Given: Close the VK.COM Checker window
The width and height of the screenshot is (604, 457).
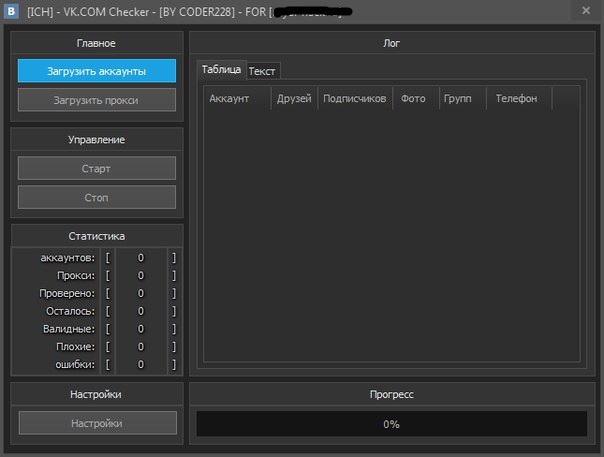Looking at the screenshot, I should [x=585, y=11].
